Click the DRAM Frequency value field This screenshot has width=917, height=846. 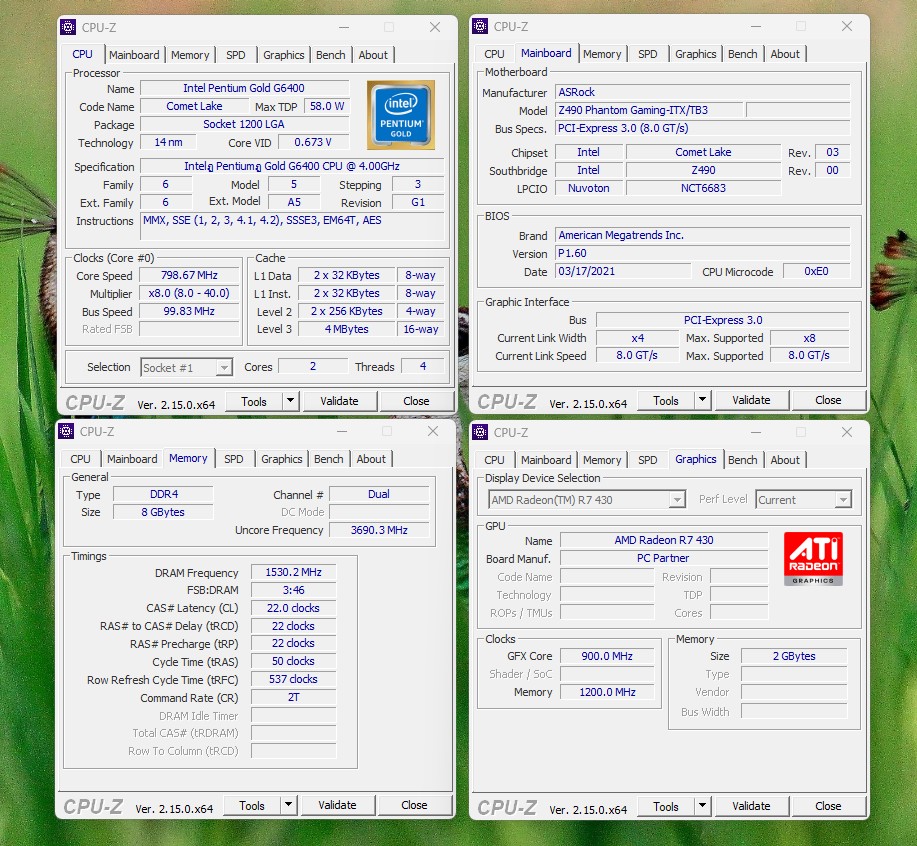pyautogui.click(x=293, y=573)
